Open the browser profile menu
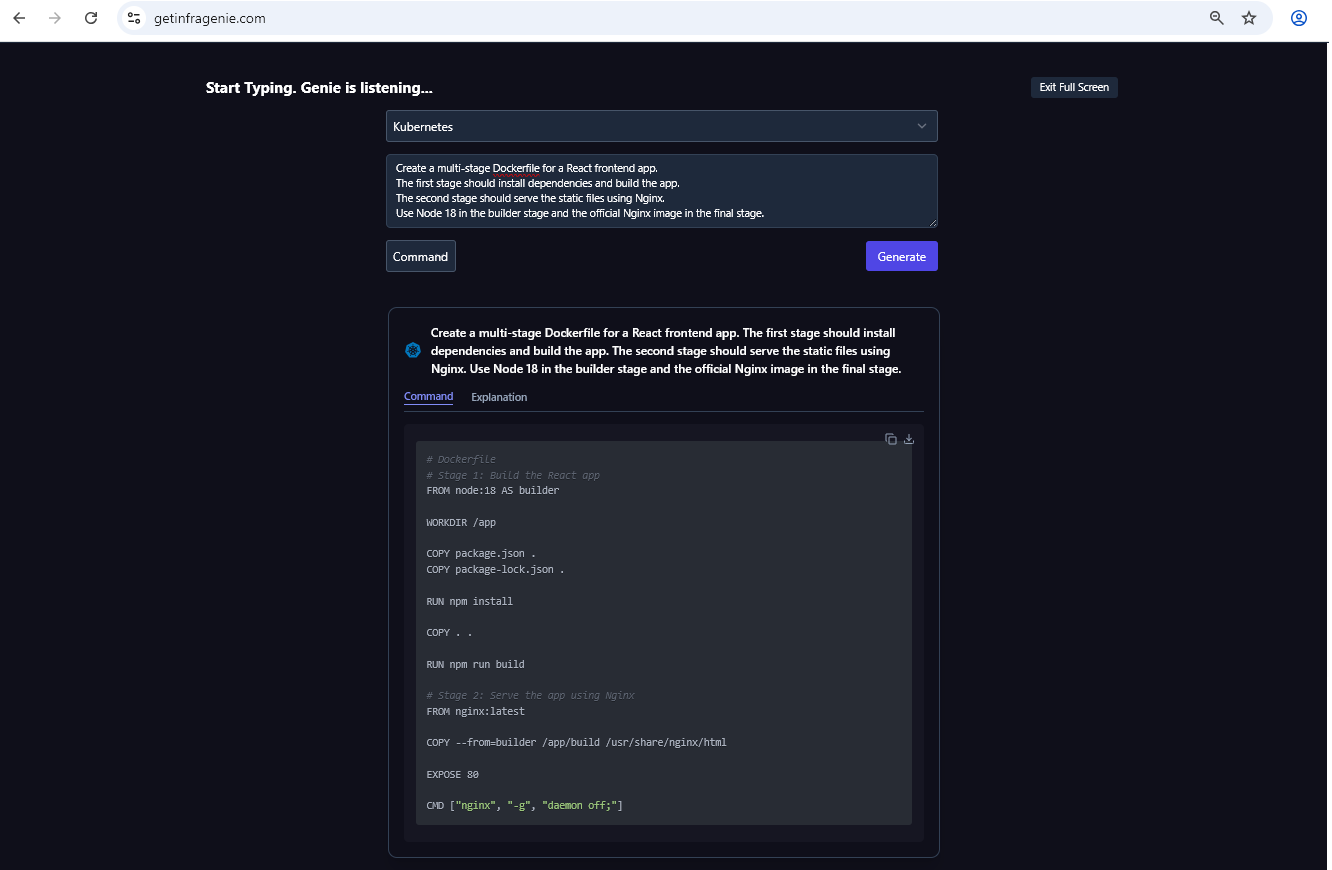 1299,18
